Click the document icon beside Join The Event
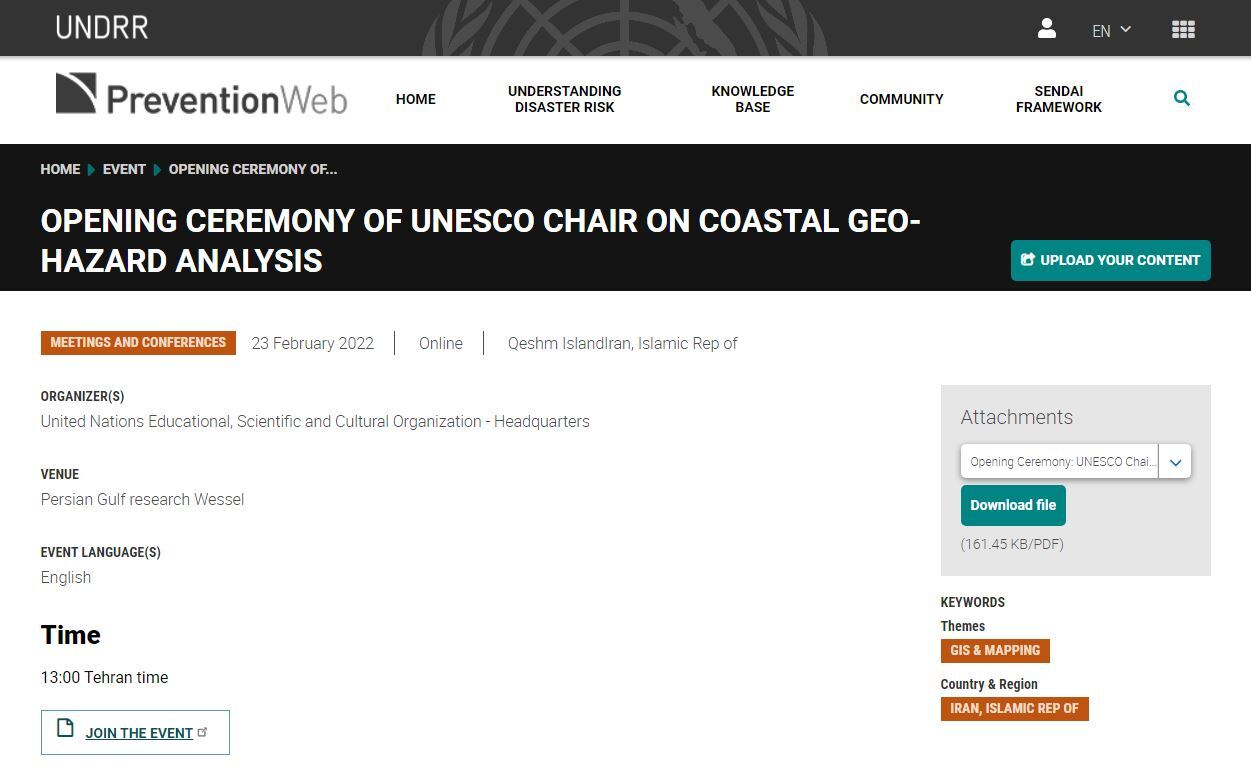 pos(63,731)
